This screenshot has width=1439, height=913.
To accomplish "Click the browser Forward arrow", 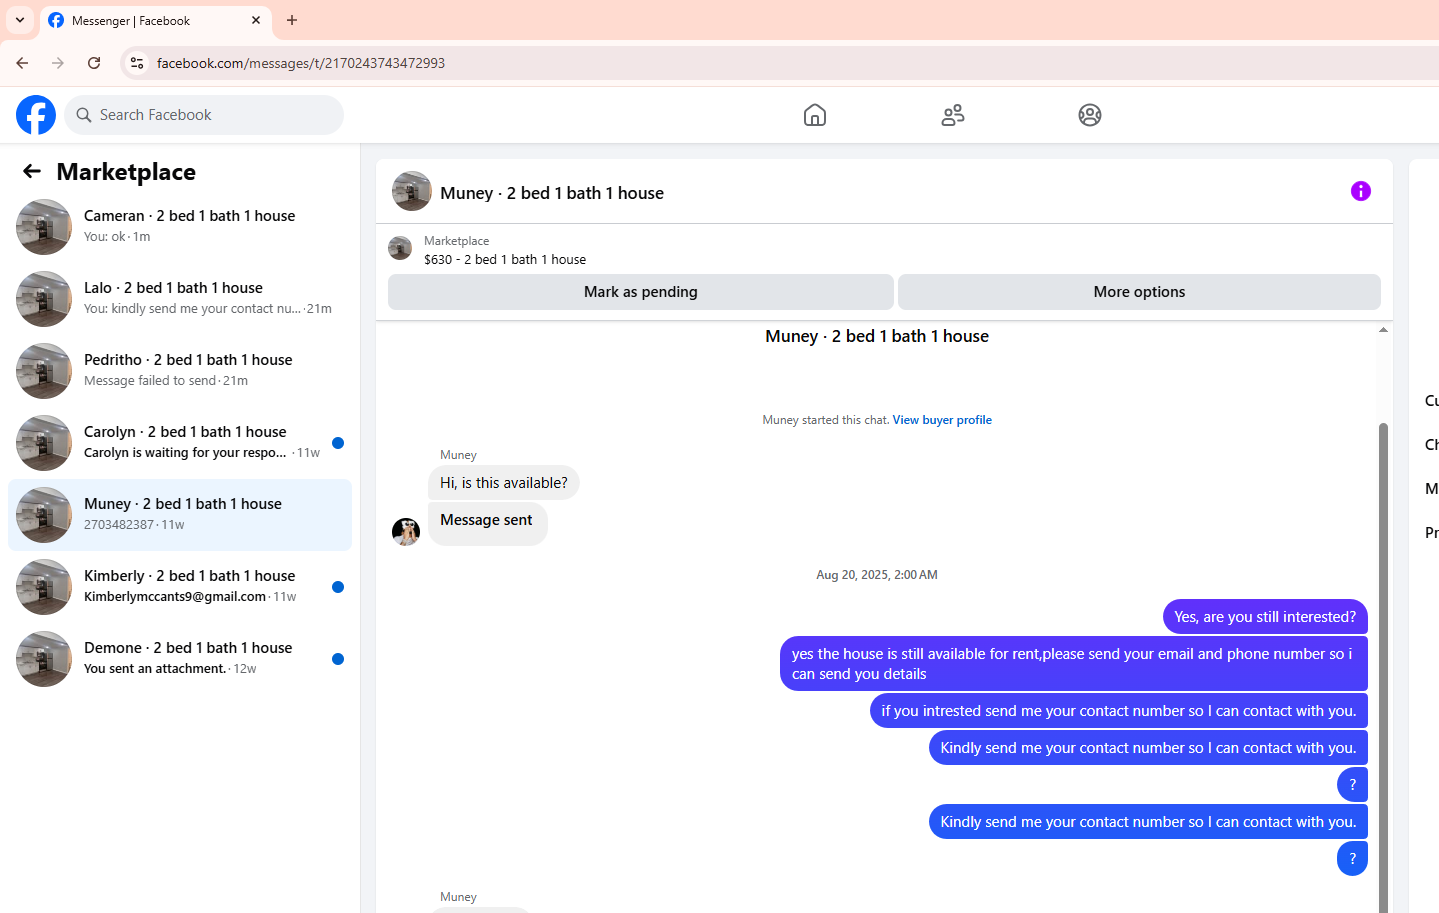I will click(x=58, y=63).
